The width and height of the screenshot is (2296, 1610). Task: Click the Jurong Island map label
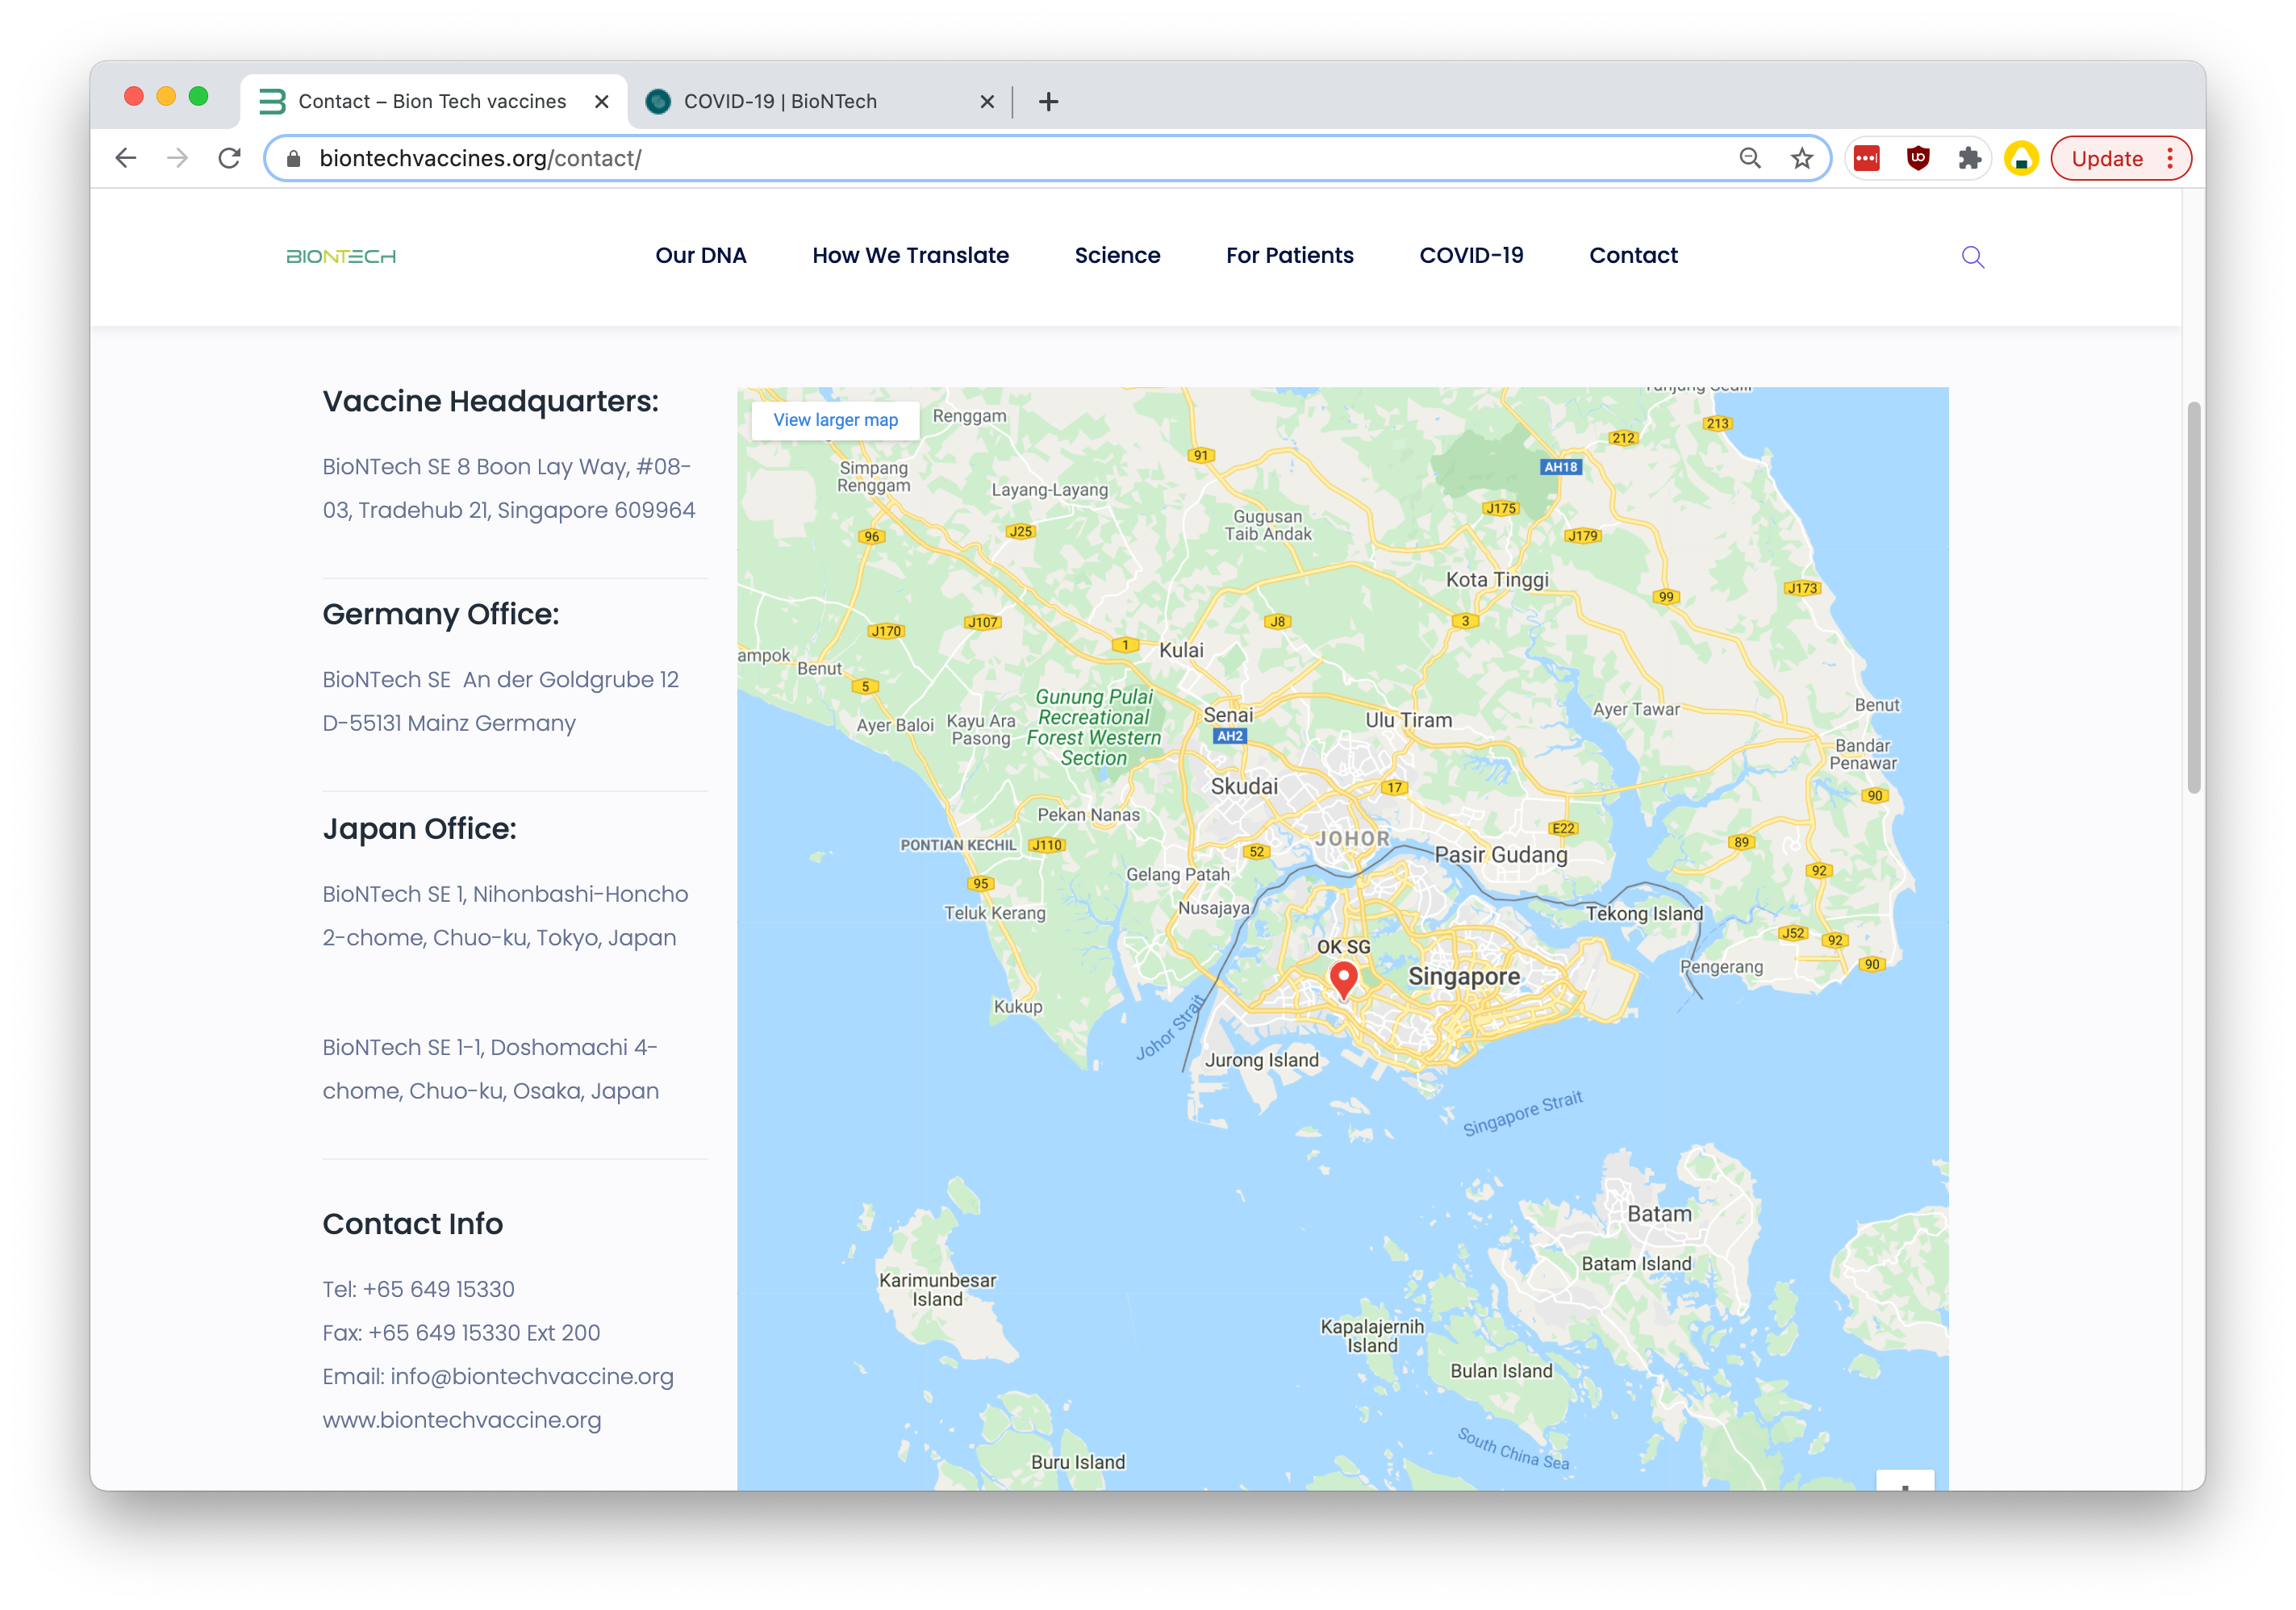coord(1261,1061)
